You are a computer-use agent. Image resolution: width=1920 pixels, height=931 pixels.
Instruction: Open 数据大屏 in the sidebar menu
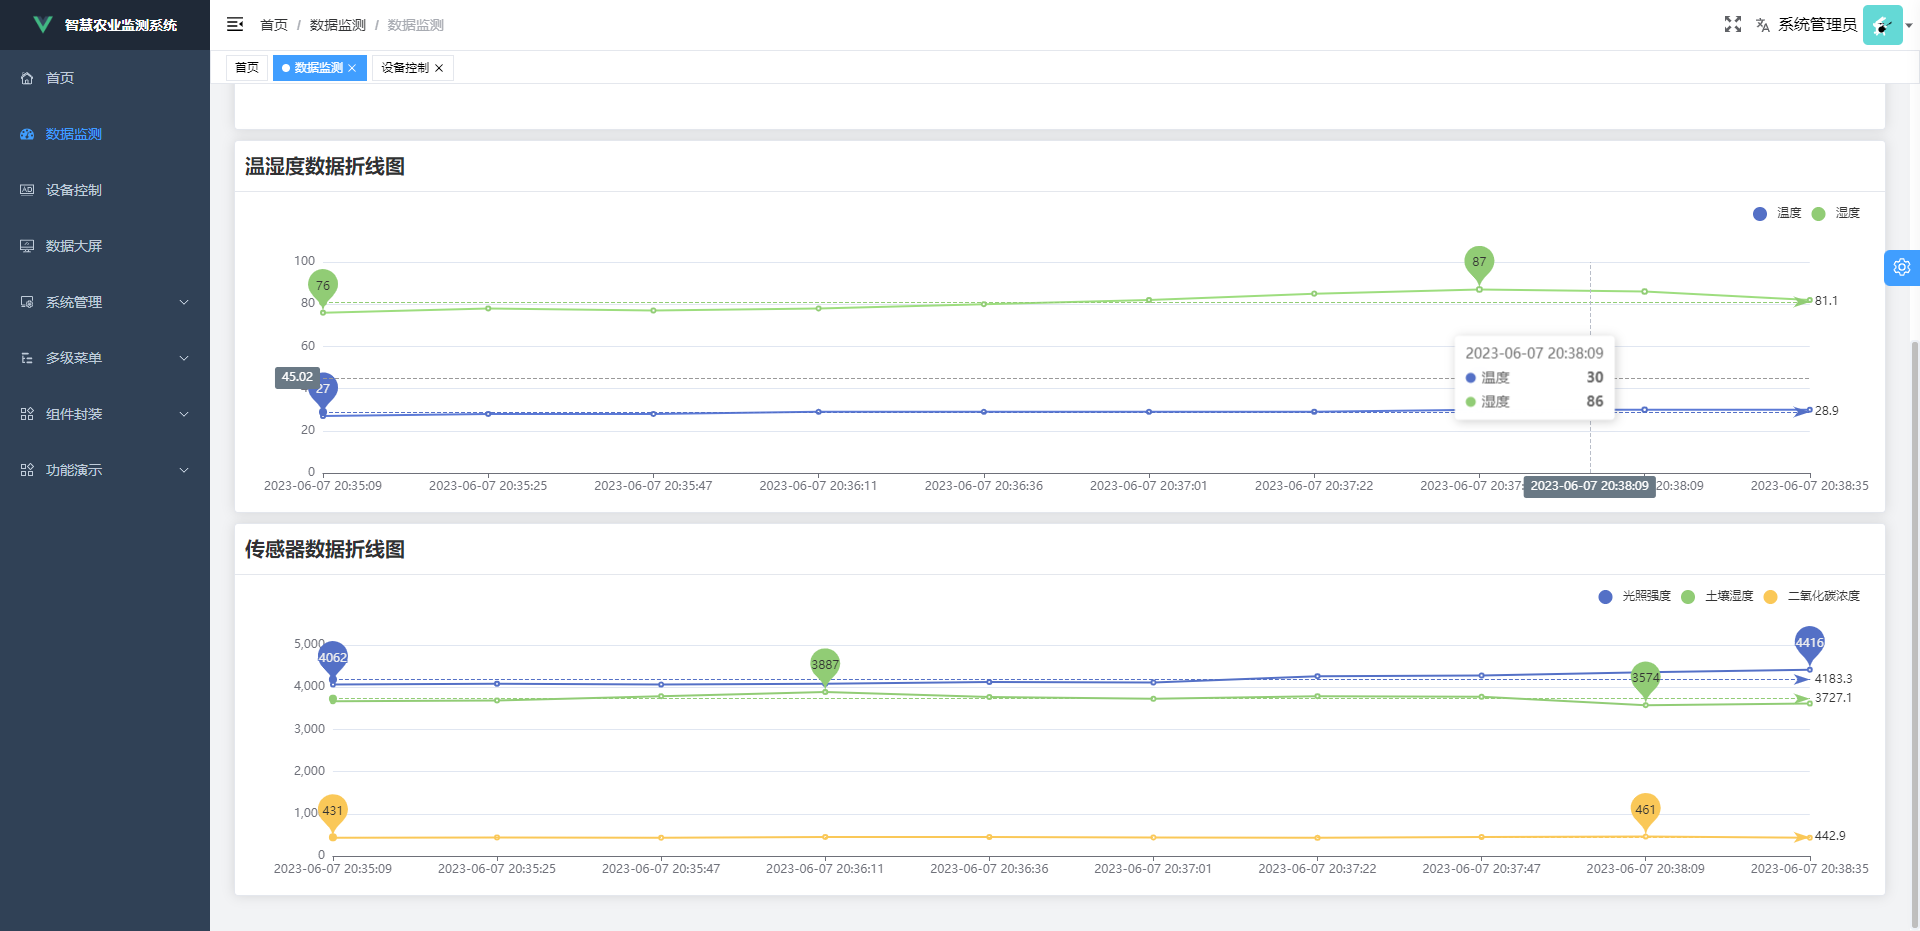[105, 246]
